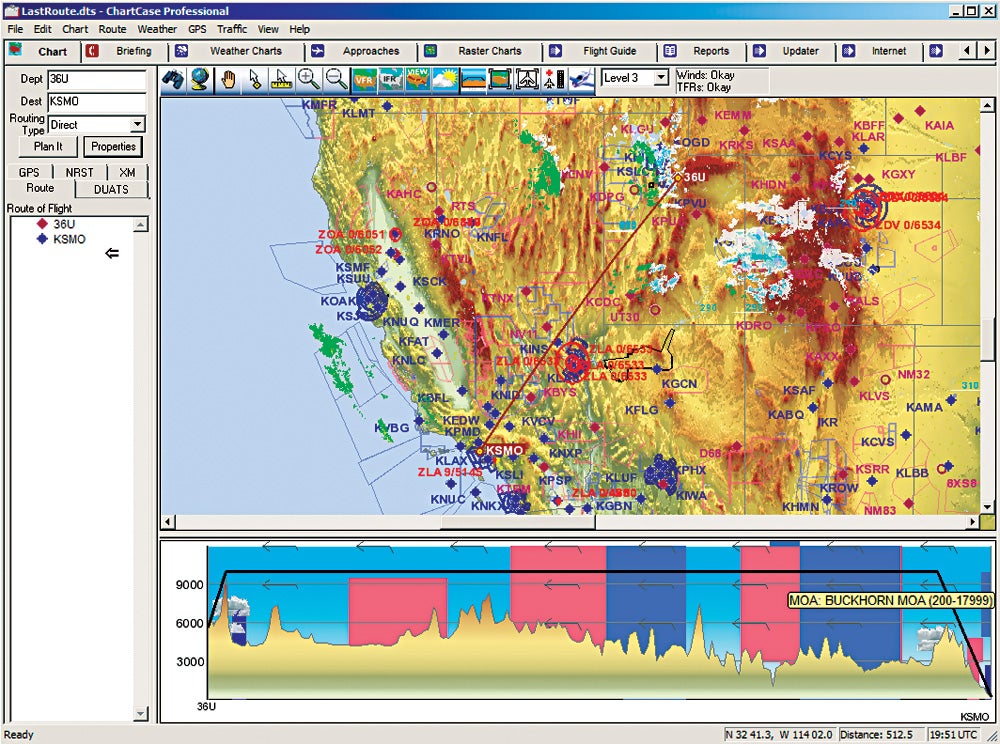Click the Internet tab icon
Screen dimensions: 1000x744
(x=848, y=51)
